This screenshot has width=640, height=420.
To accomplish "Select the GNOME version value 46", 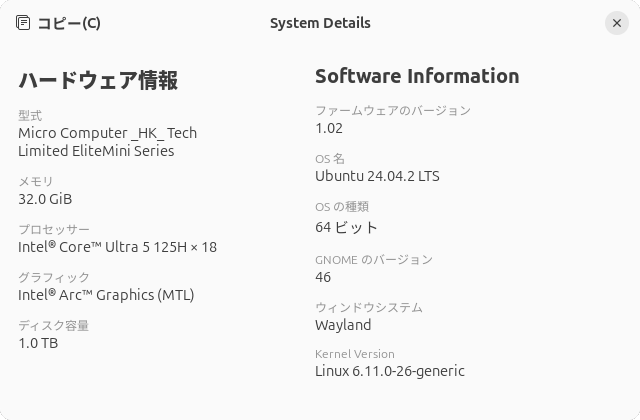I will pos(323,277).
